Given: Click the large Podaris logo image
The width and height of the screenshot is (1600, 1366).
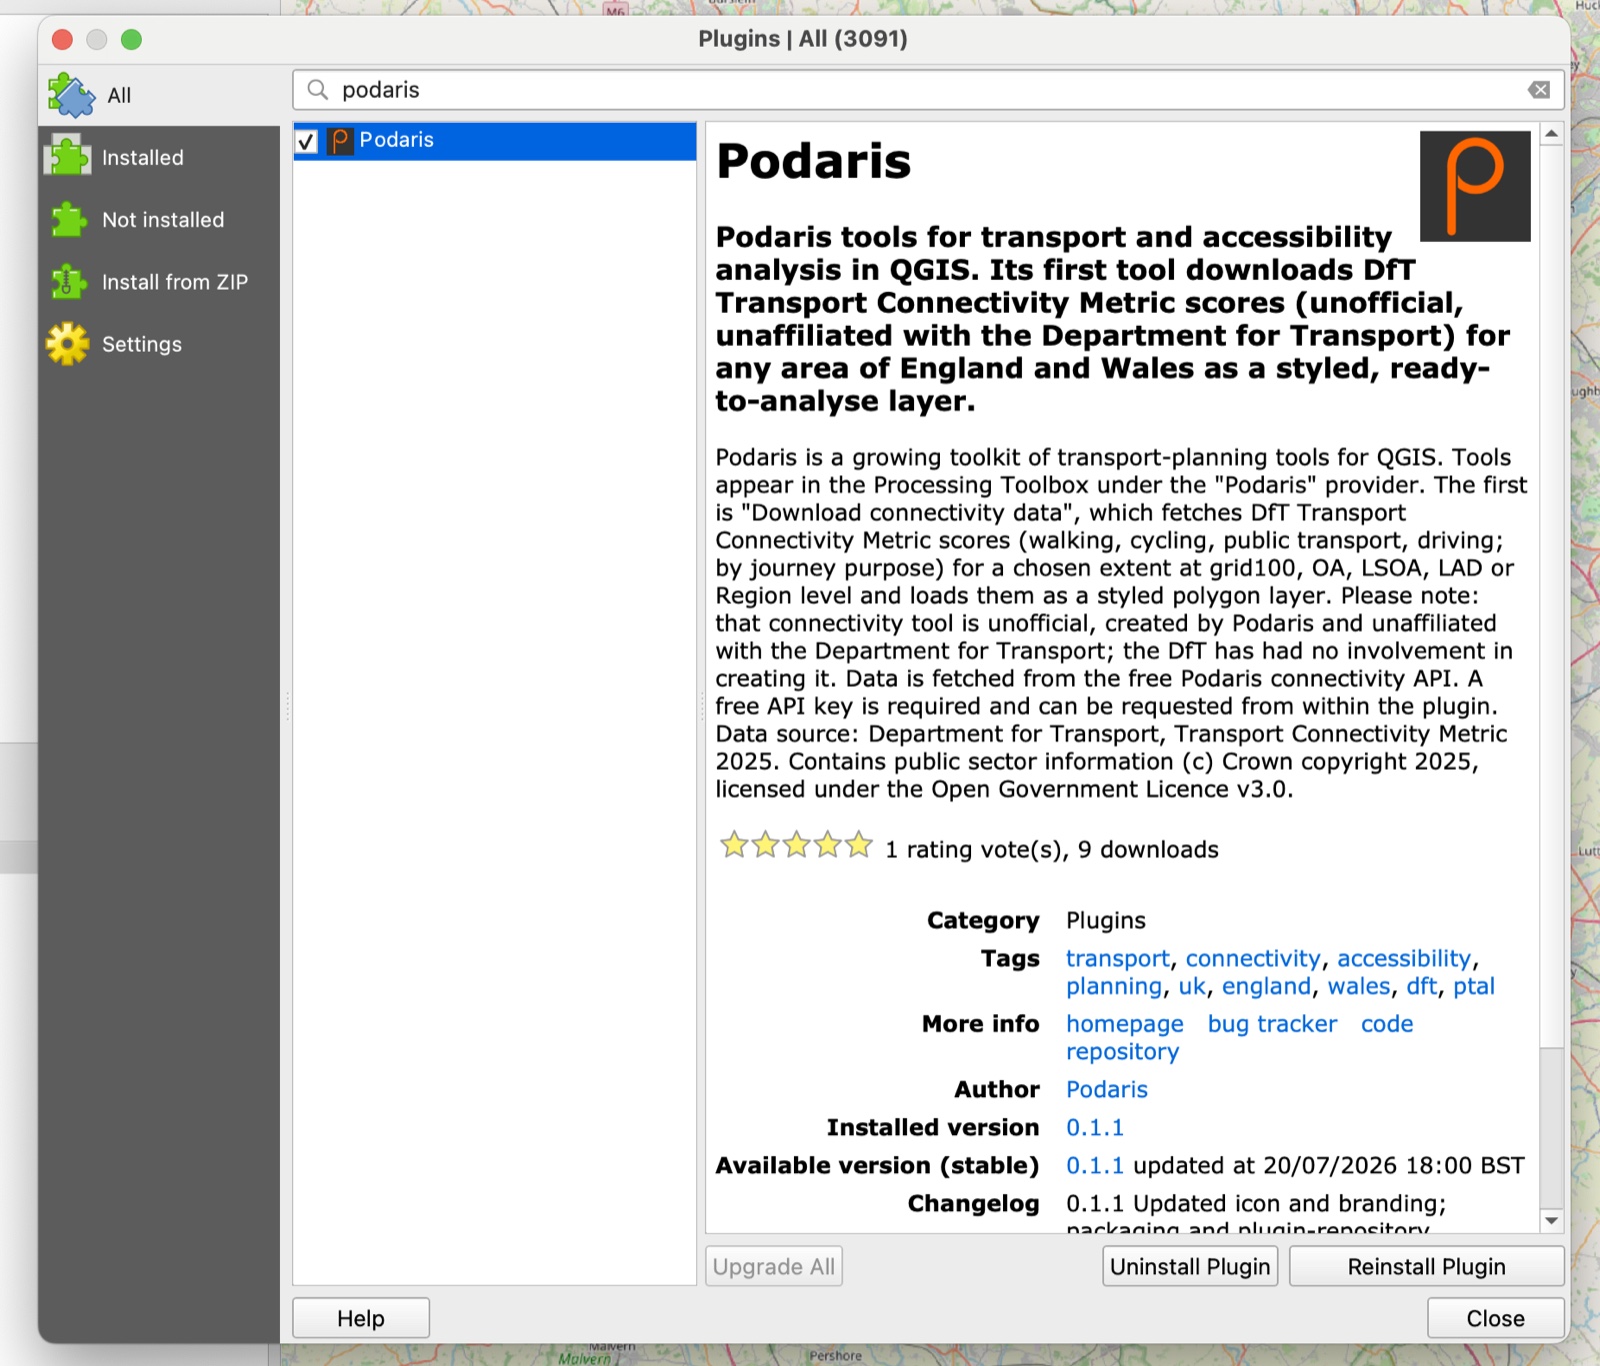Looking at the screenshot, I should point(1475,186).
